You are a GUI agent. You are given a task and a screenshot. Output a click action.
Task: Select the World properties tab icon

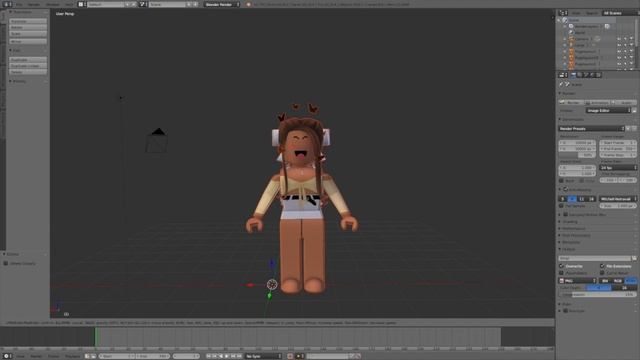(593, 75)
